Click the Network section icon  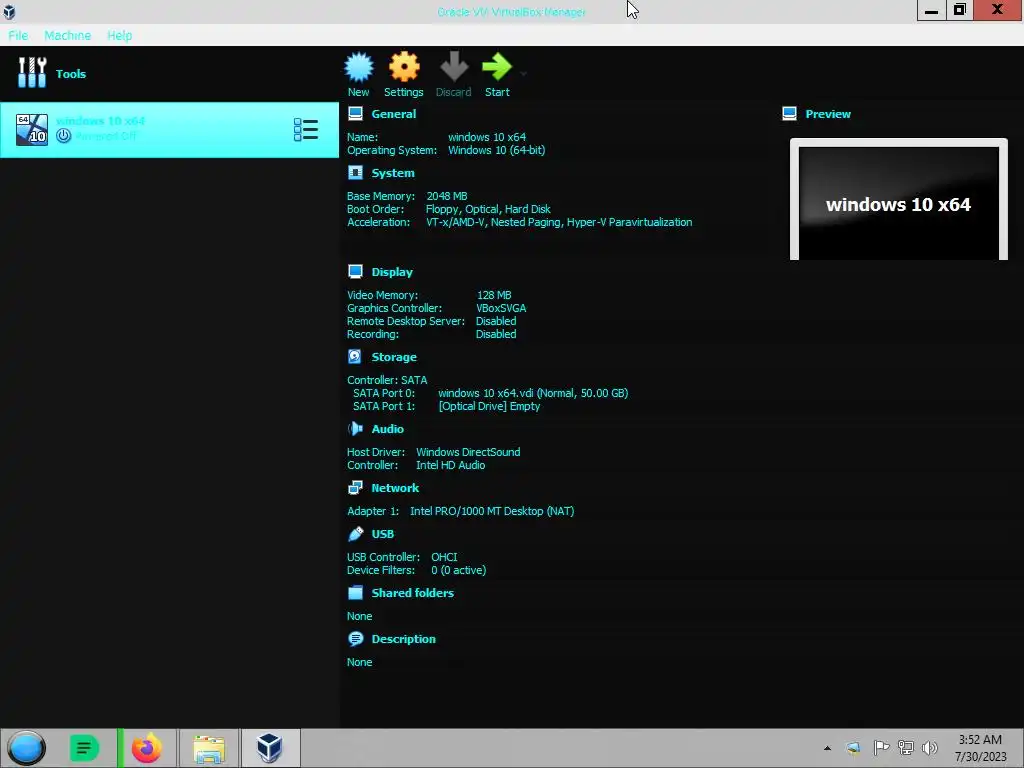[355, 488]
